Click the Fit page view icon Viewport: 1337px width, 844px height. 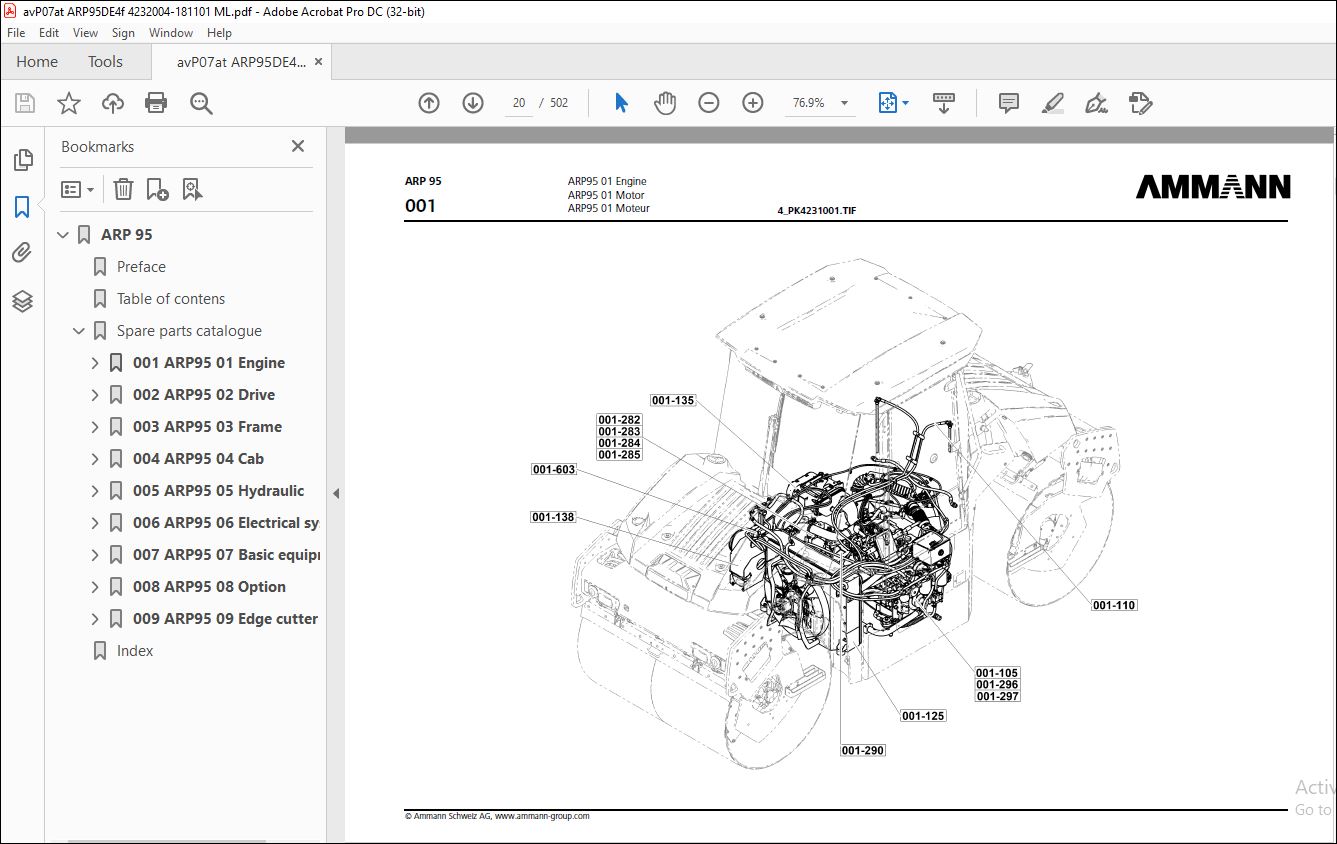887,103
